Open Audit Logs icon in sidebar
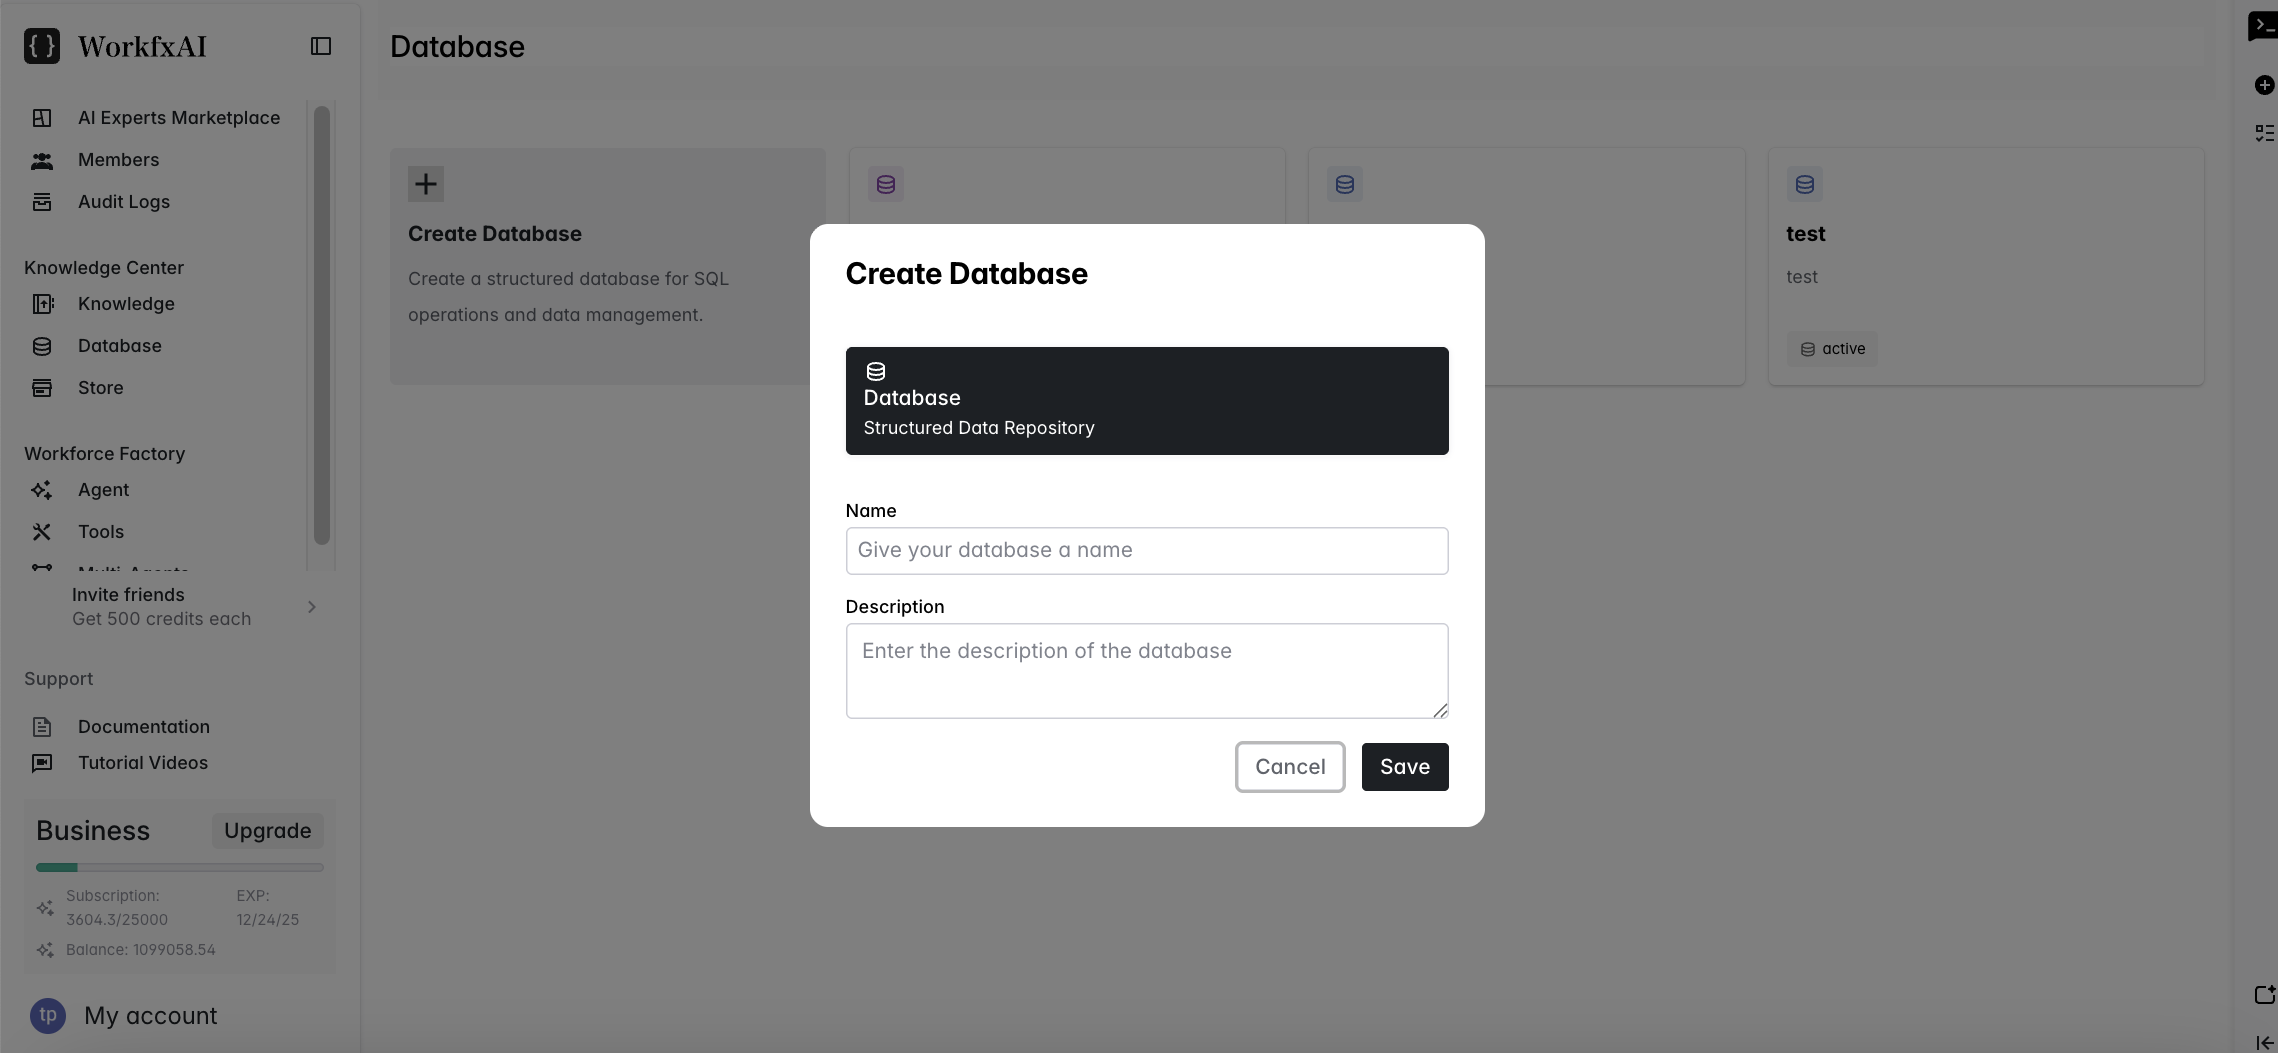 point(42,202)
